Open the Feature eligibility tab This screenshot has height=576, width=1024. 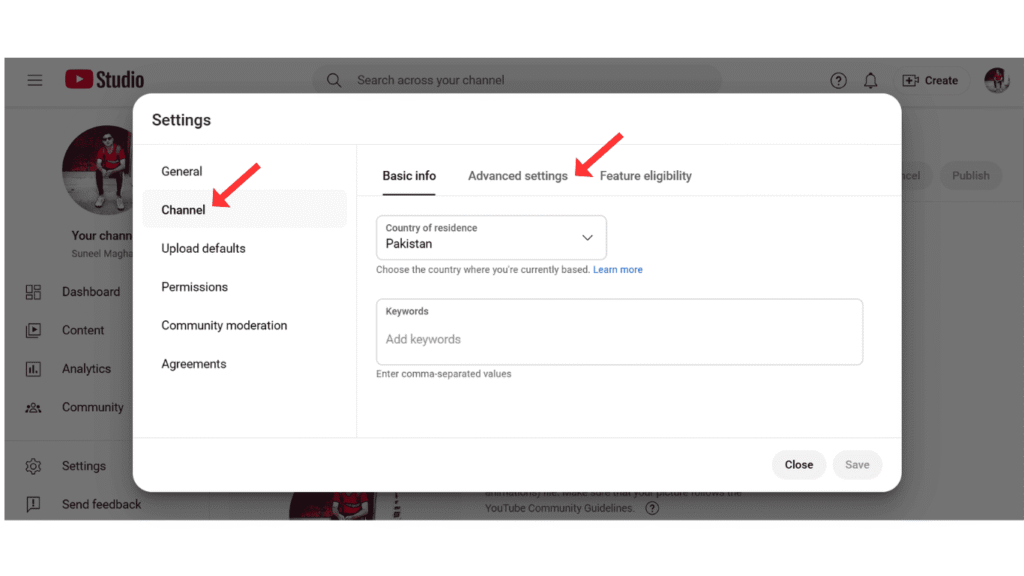tap(645, 175)
